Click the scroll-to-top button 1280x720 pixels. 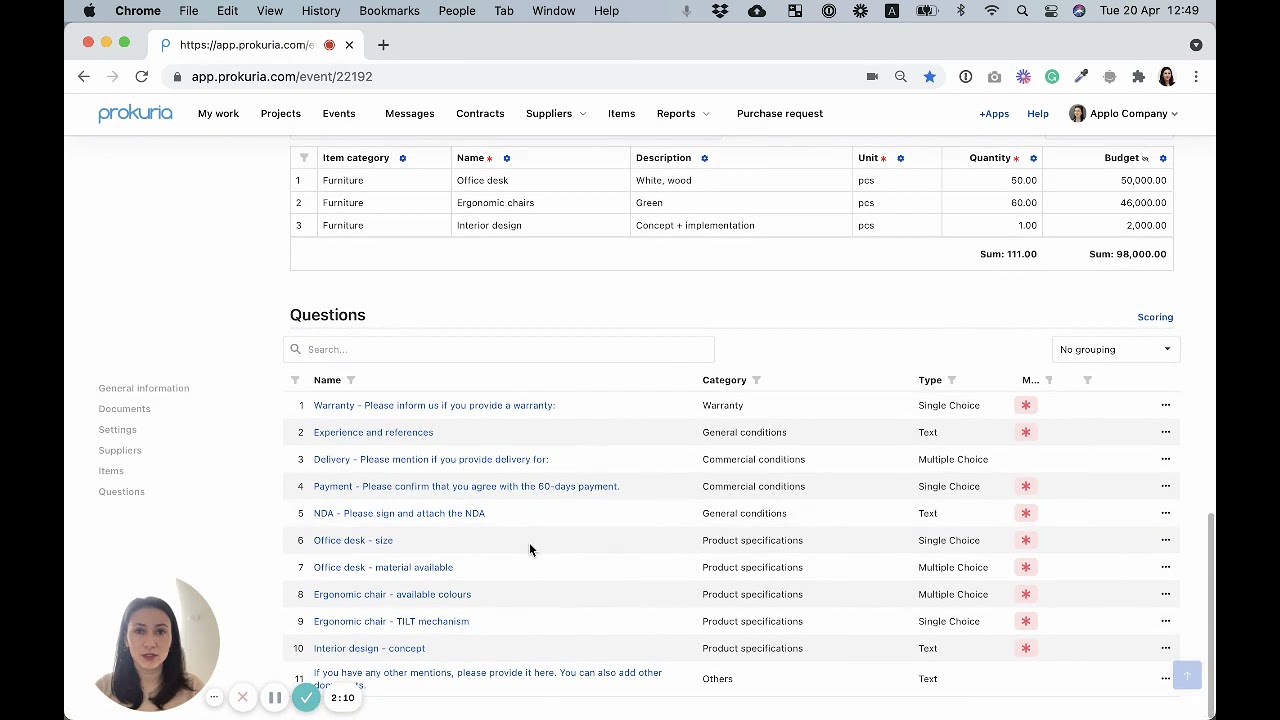[1187, 676]
